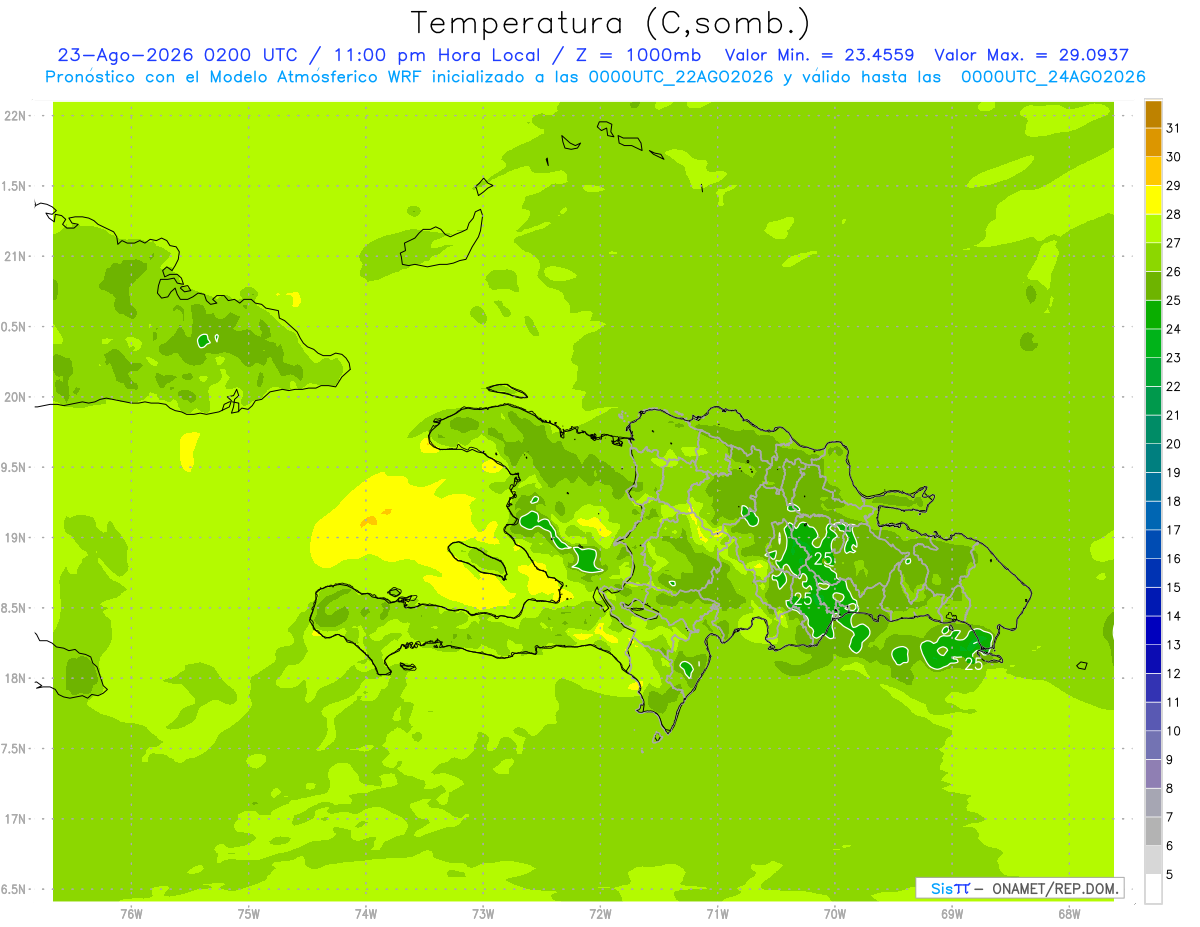The height and width of the screenshot is (927, 1200).
Task: Pick the color swatch between 30 and 31
Action: [1153, 142]
